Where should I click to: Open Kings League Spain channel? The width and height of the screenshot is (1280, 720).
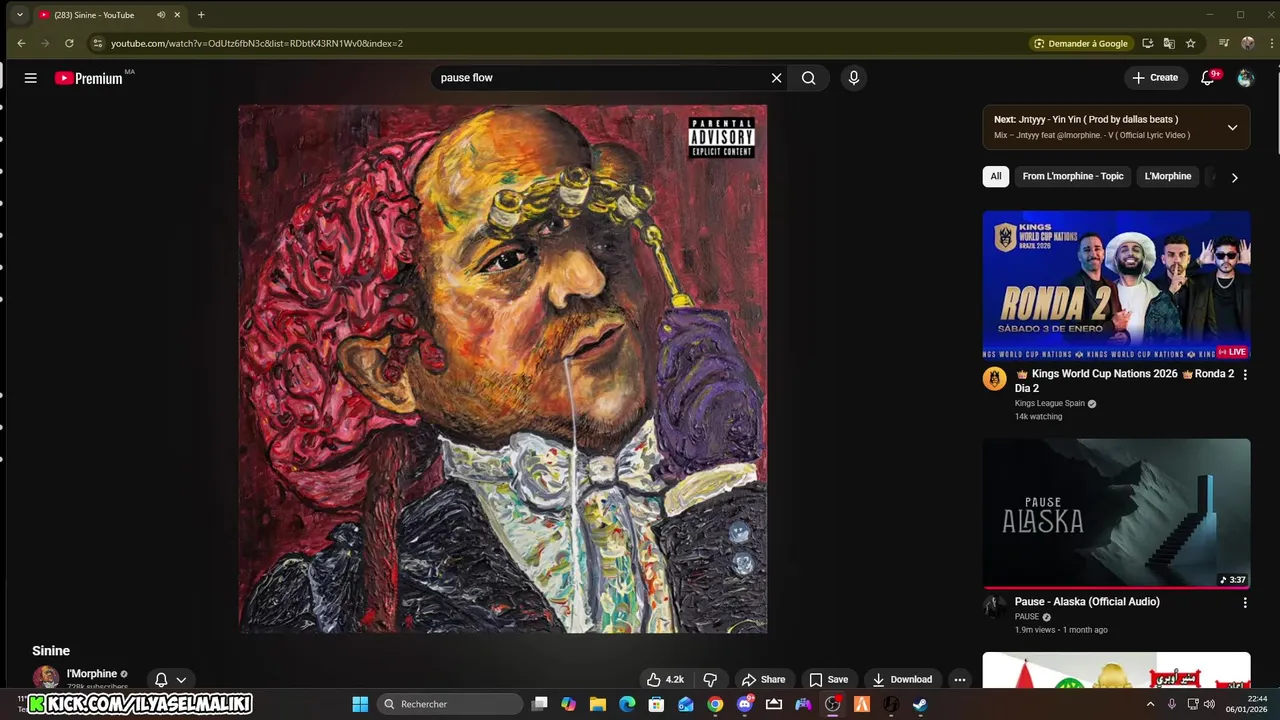(1050, 404)
